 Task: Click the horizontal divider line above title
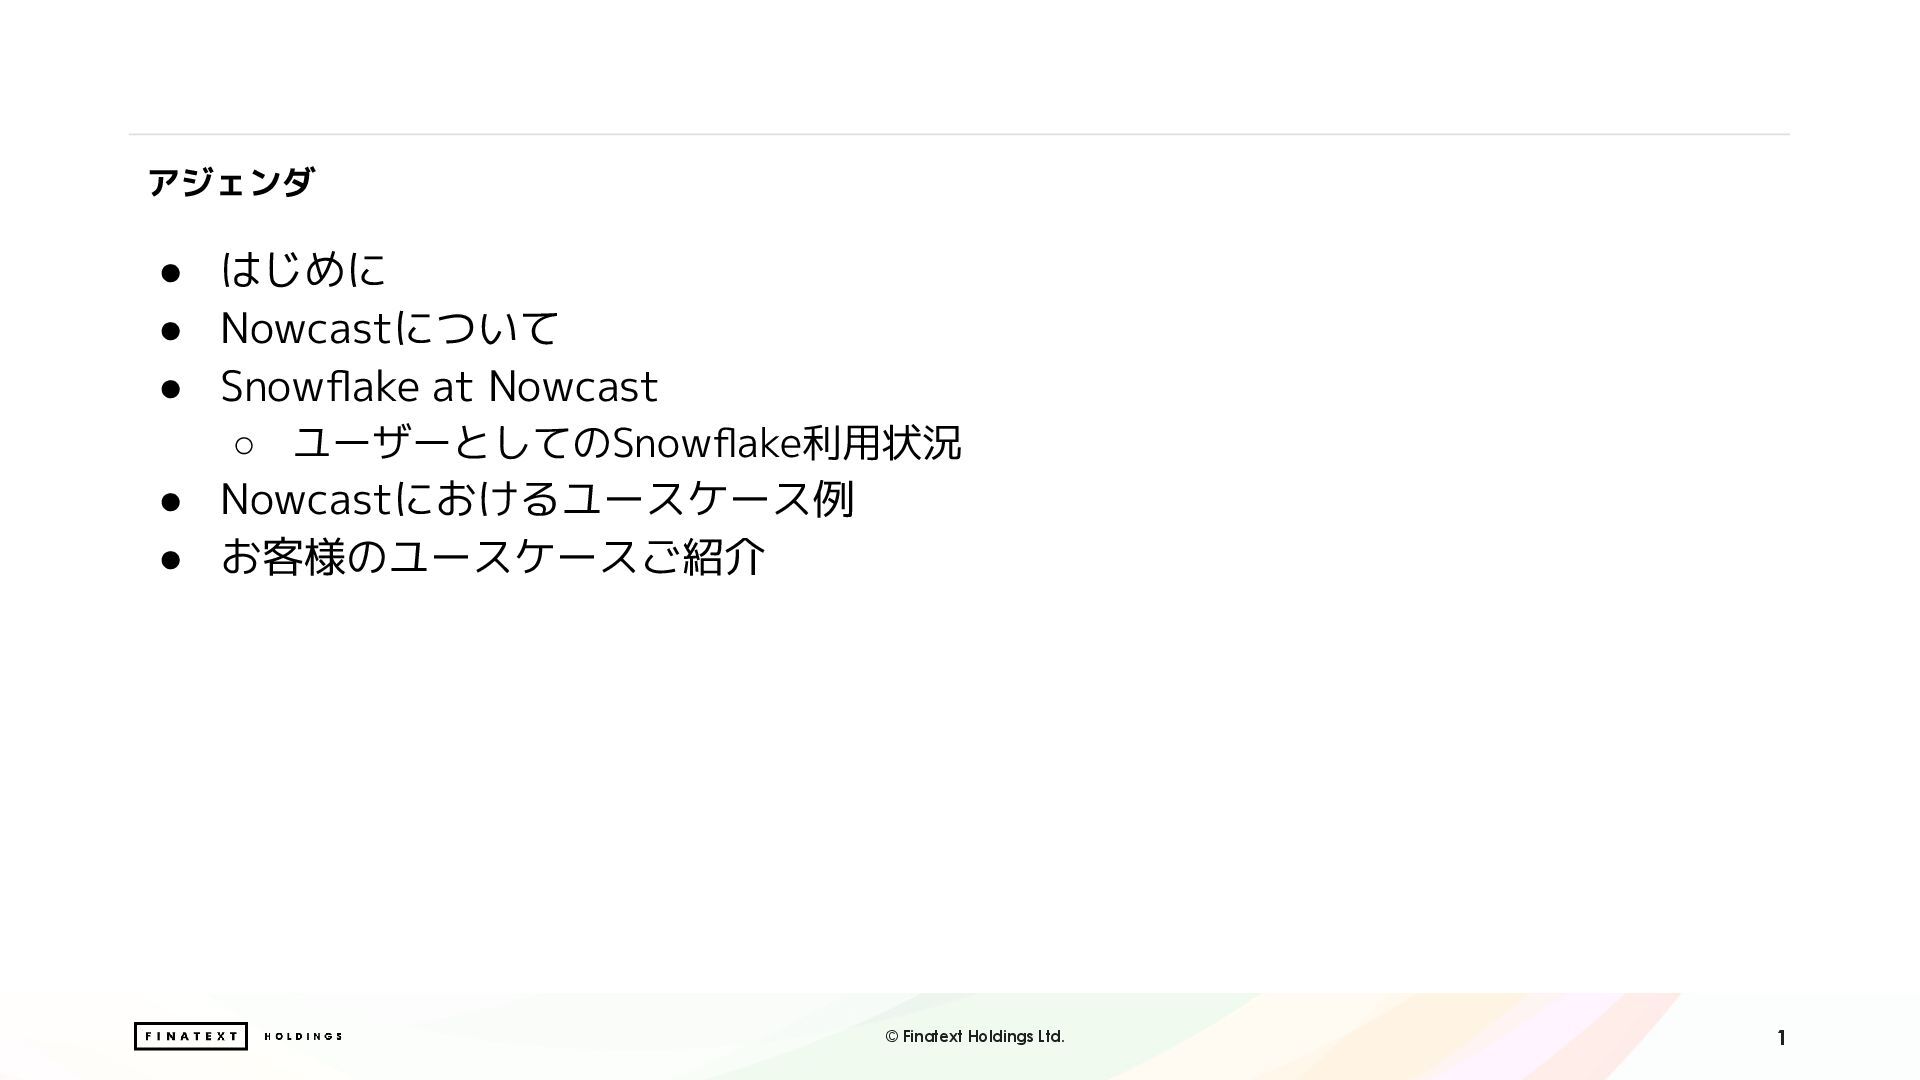click(x=960, y=134)
